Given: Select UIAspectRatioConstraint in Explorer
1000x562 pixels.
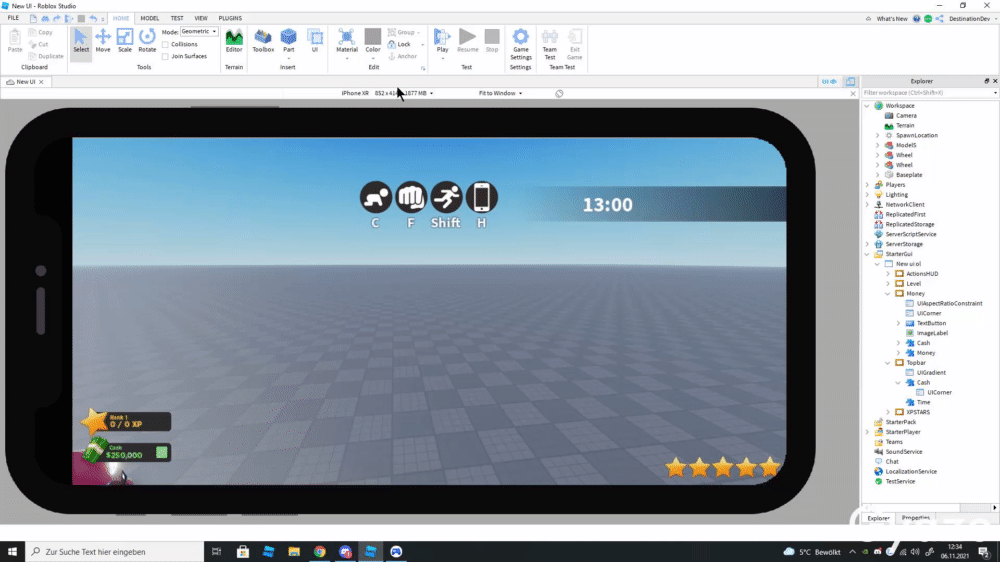Looking at the screenshot, I should click(x=949, y=304).
